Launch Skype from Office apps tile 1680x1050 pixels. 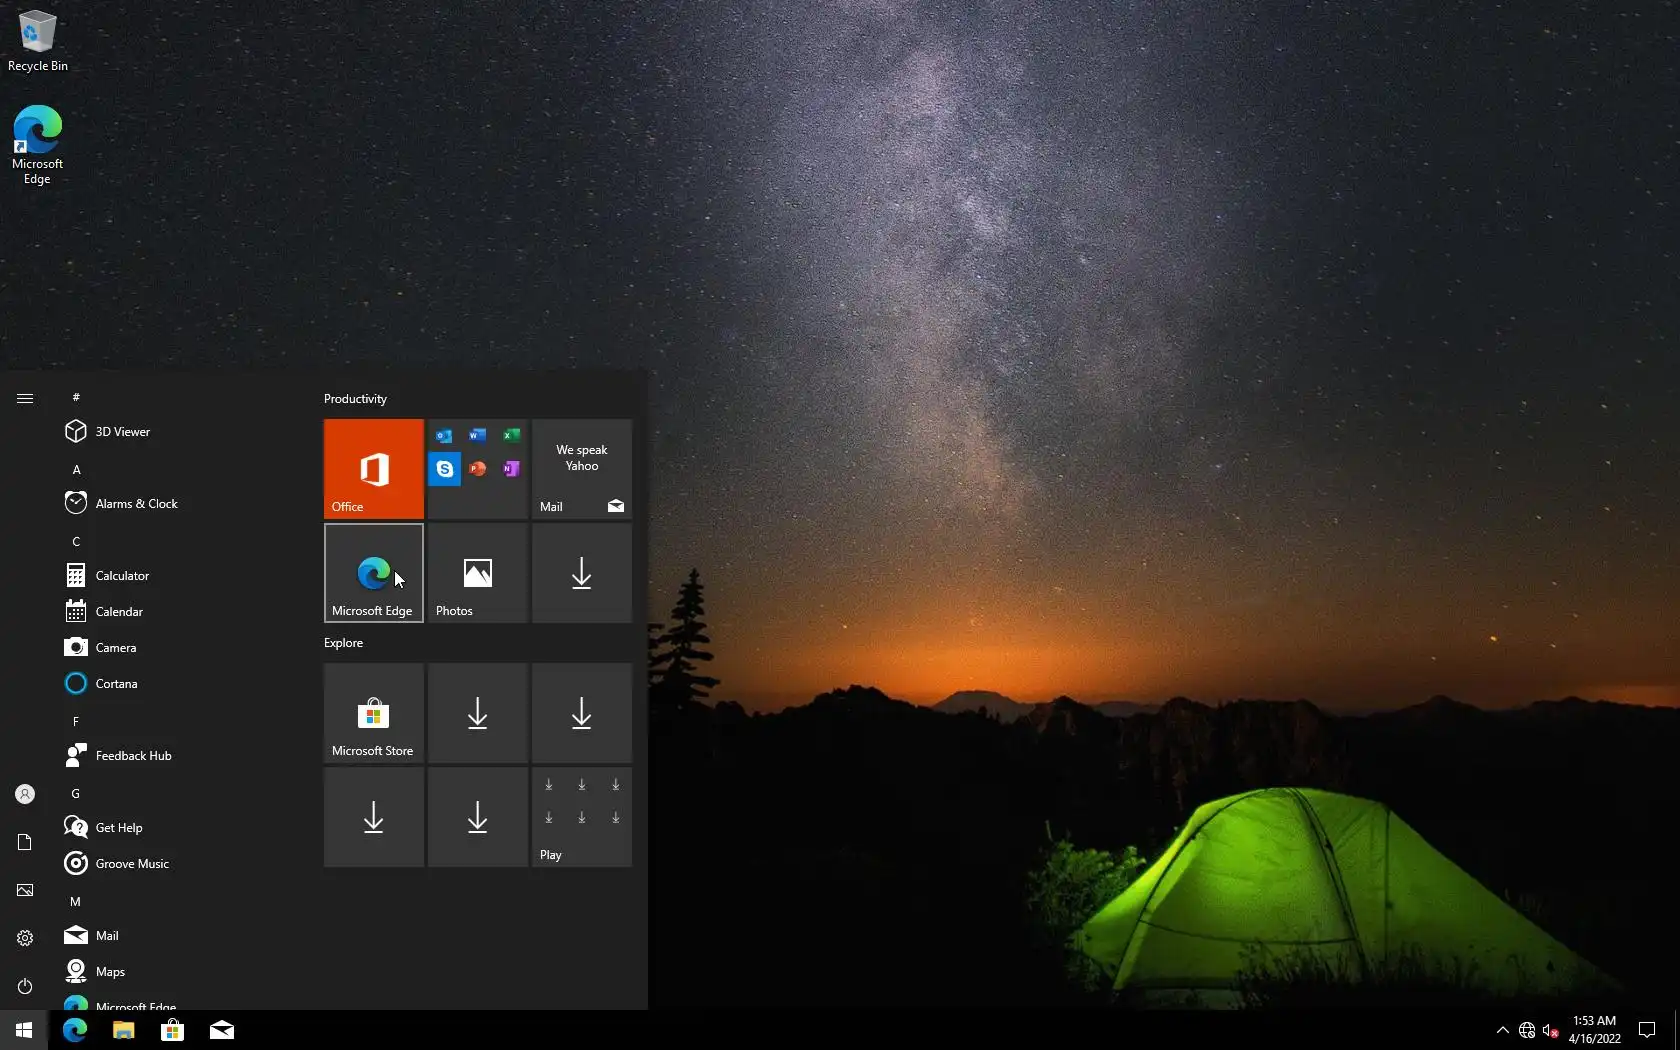(x=445, y=468)
